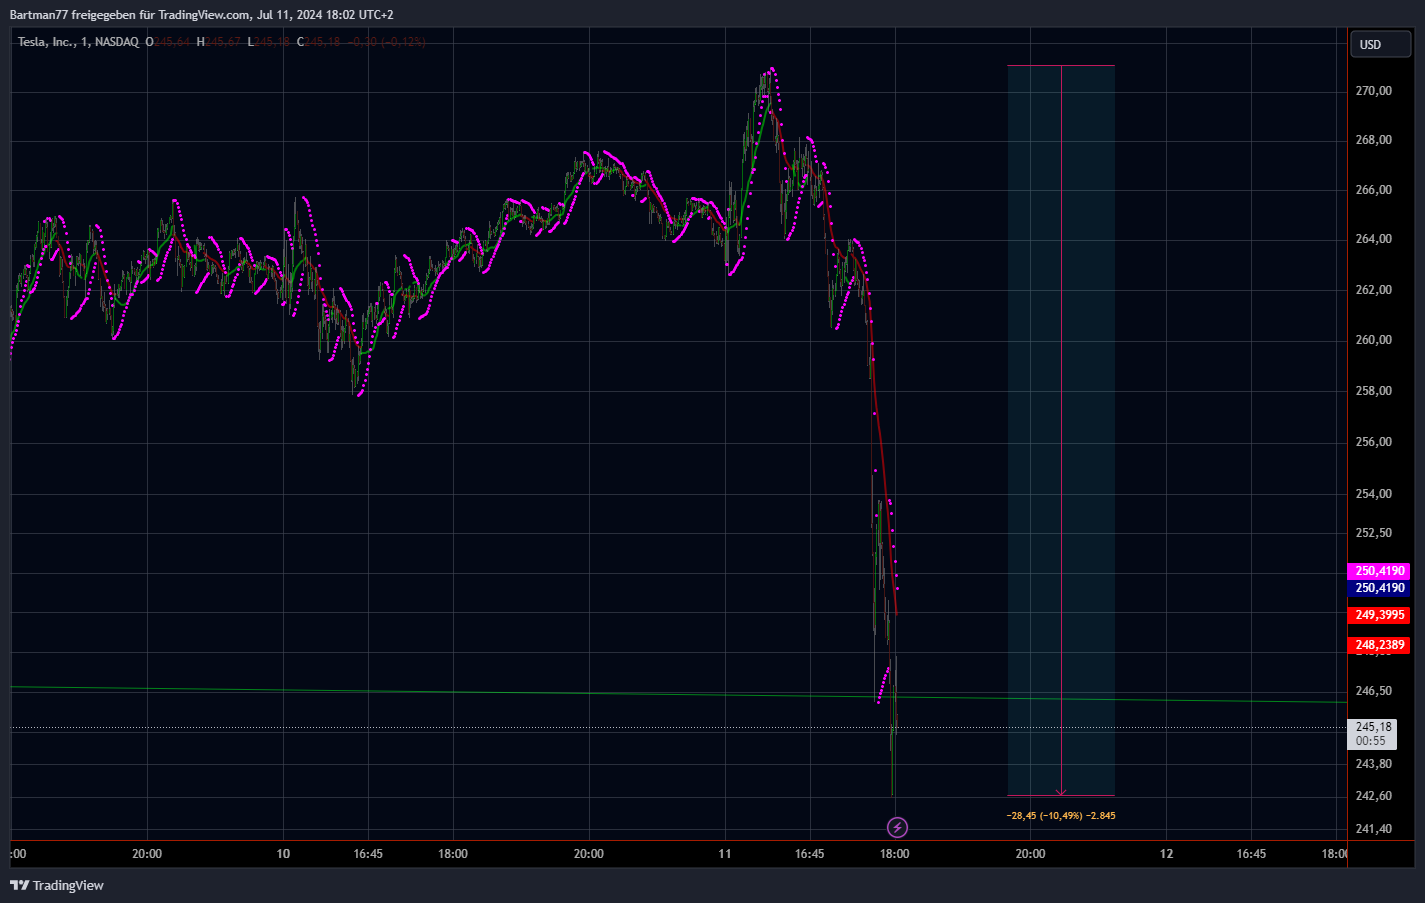Select the shaded price range measurement box
This screenshot has height=903, width=1425.
(x=1061, y=430)
